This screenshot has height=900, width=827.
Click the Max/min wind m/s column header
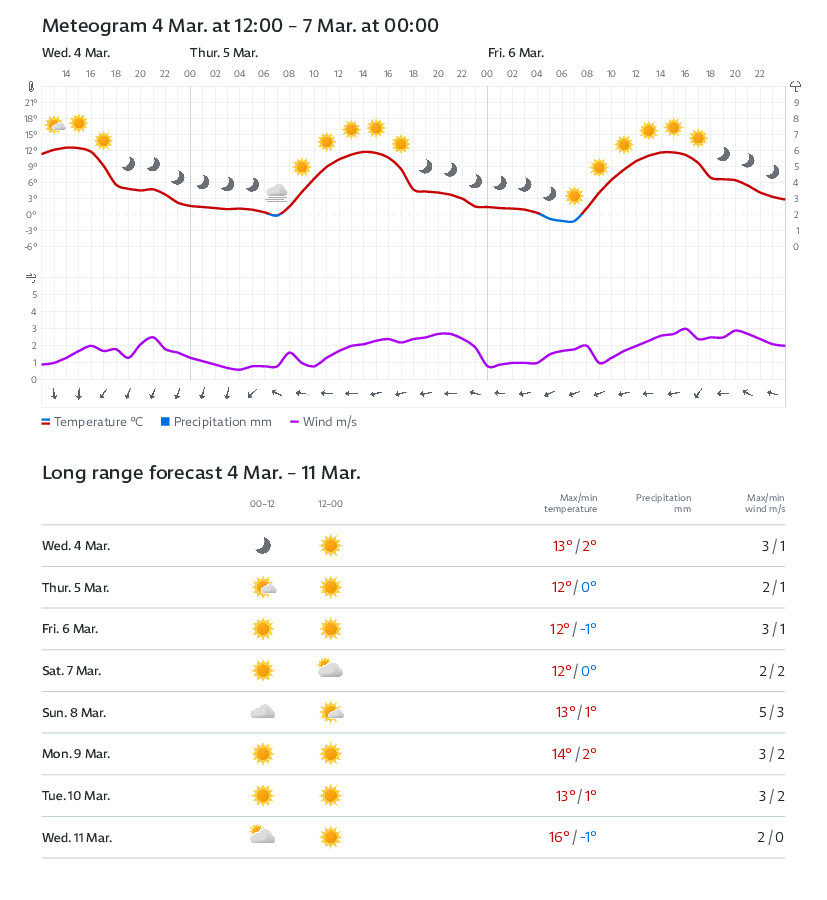(765, 503)
